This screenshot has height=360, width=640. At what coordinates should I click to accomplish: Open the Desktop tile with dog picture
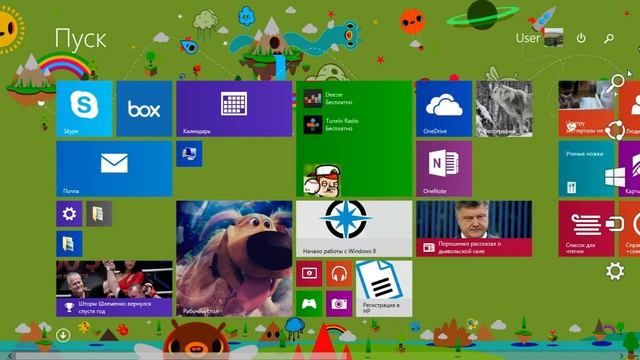click(x=234, y=258)
